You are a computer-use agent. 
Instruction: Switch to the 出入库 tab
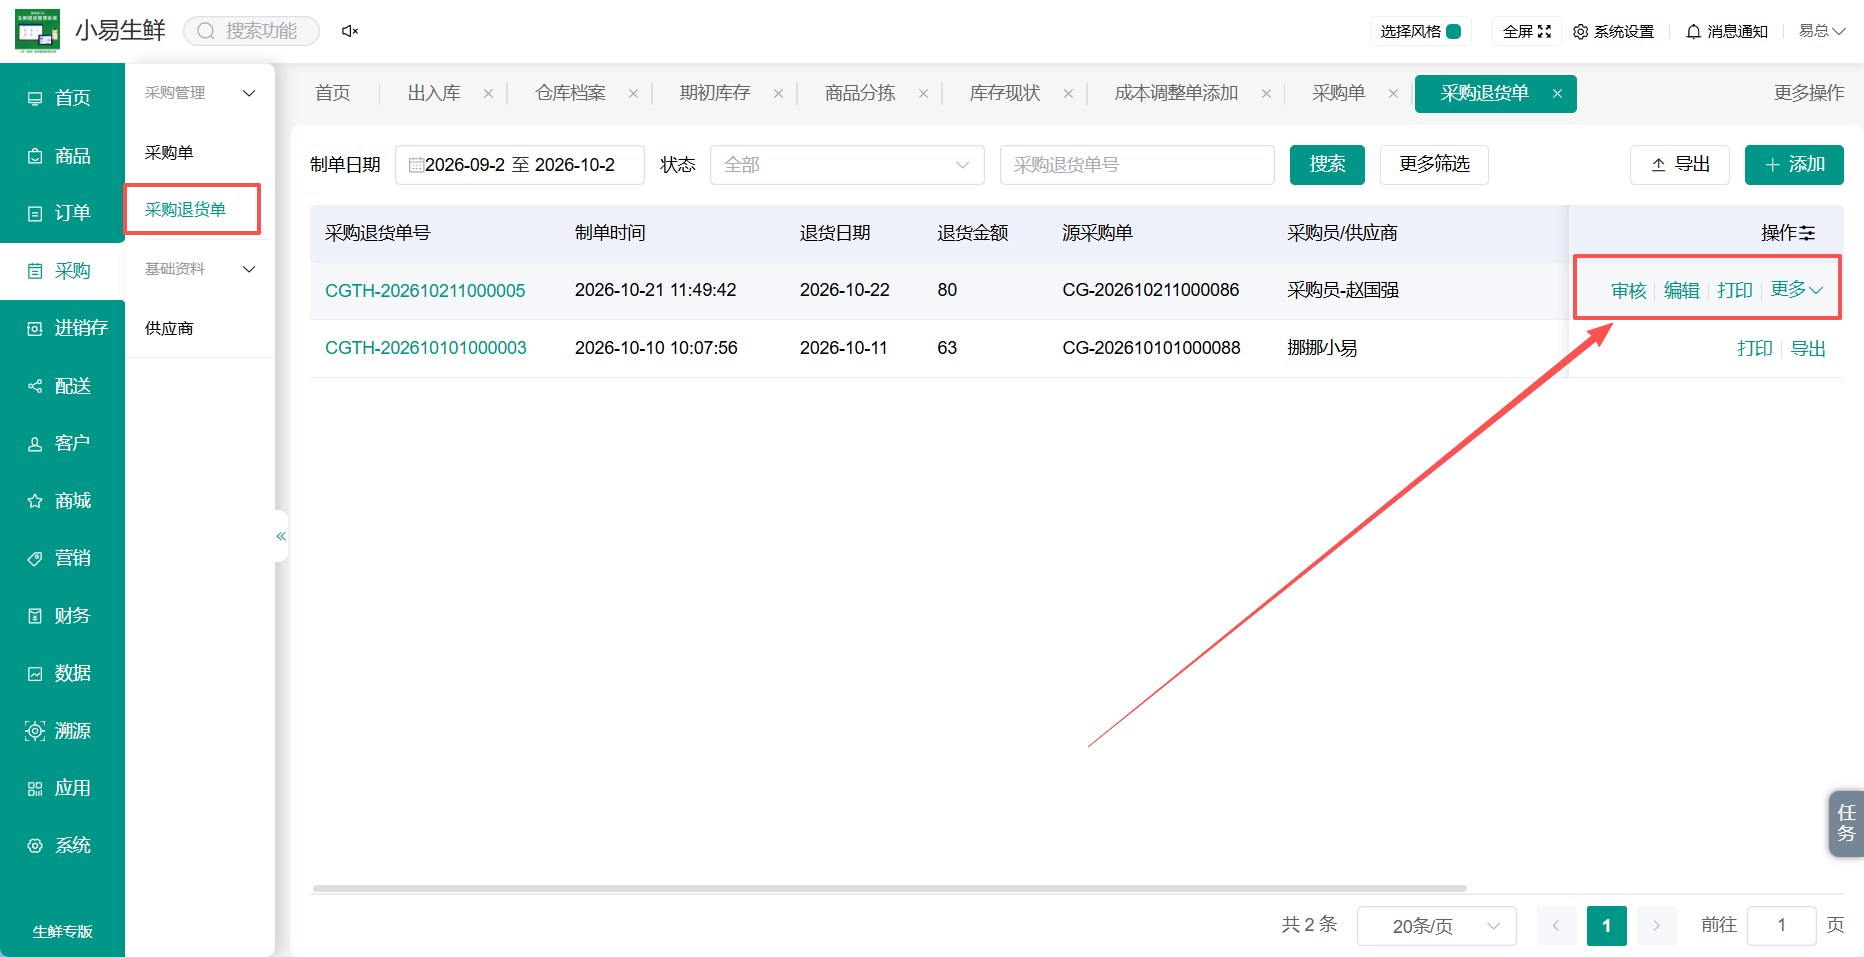[434, 93]
